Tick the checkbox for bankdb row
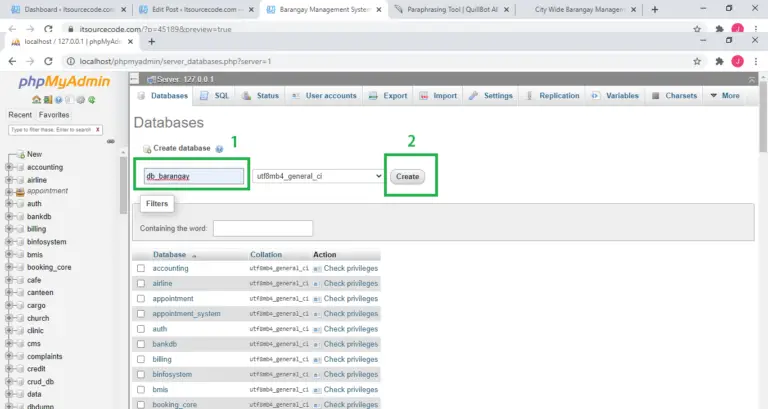Screen dimensions: 768x409 coord(141,344)
